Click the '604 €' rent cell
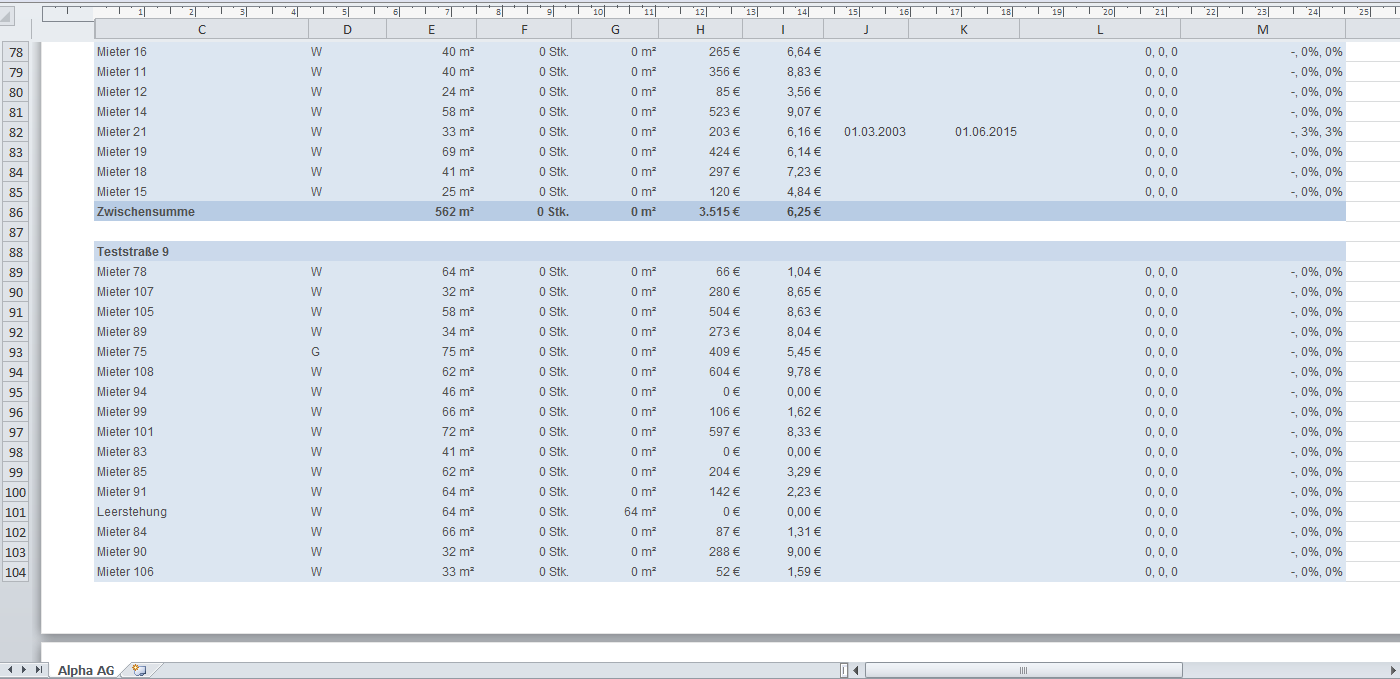This screenshot has height=679, width=1400. [x=700, y=371]
